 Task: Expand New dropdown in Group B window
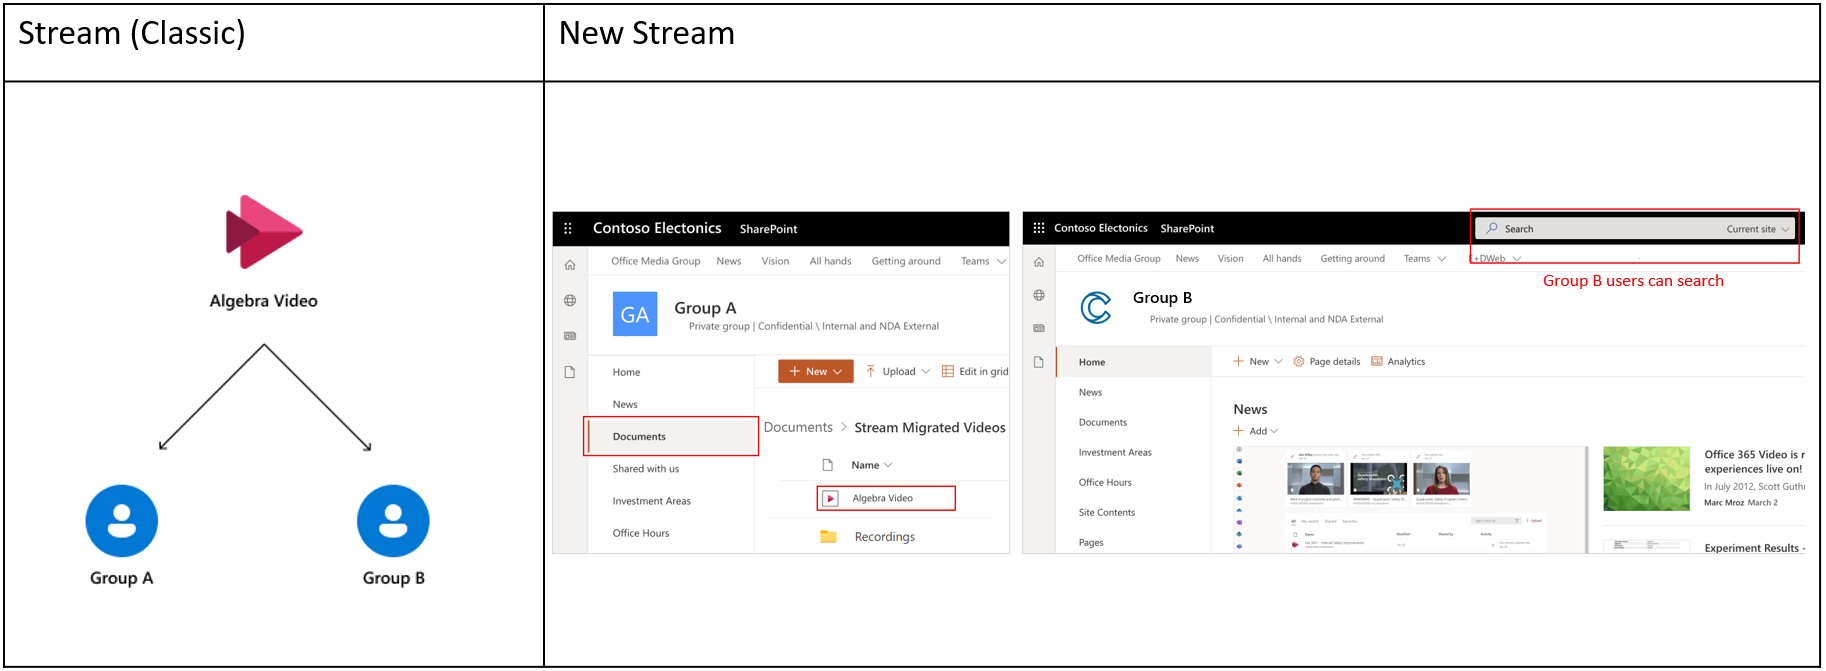coord(1278,362)
